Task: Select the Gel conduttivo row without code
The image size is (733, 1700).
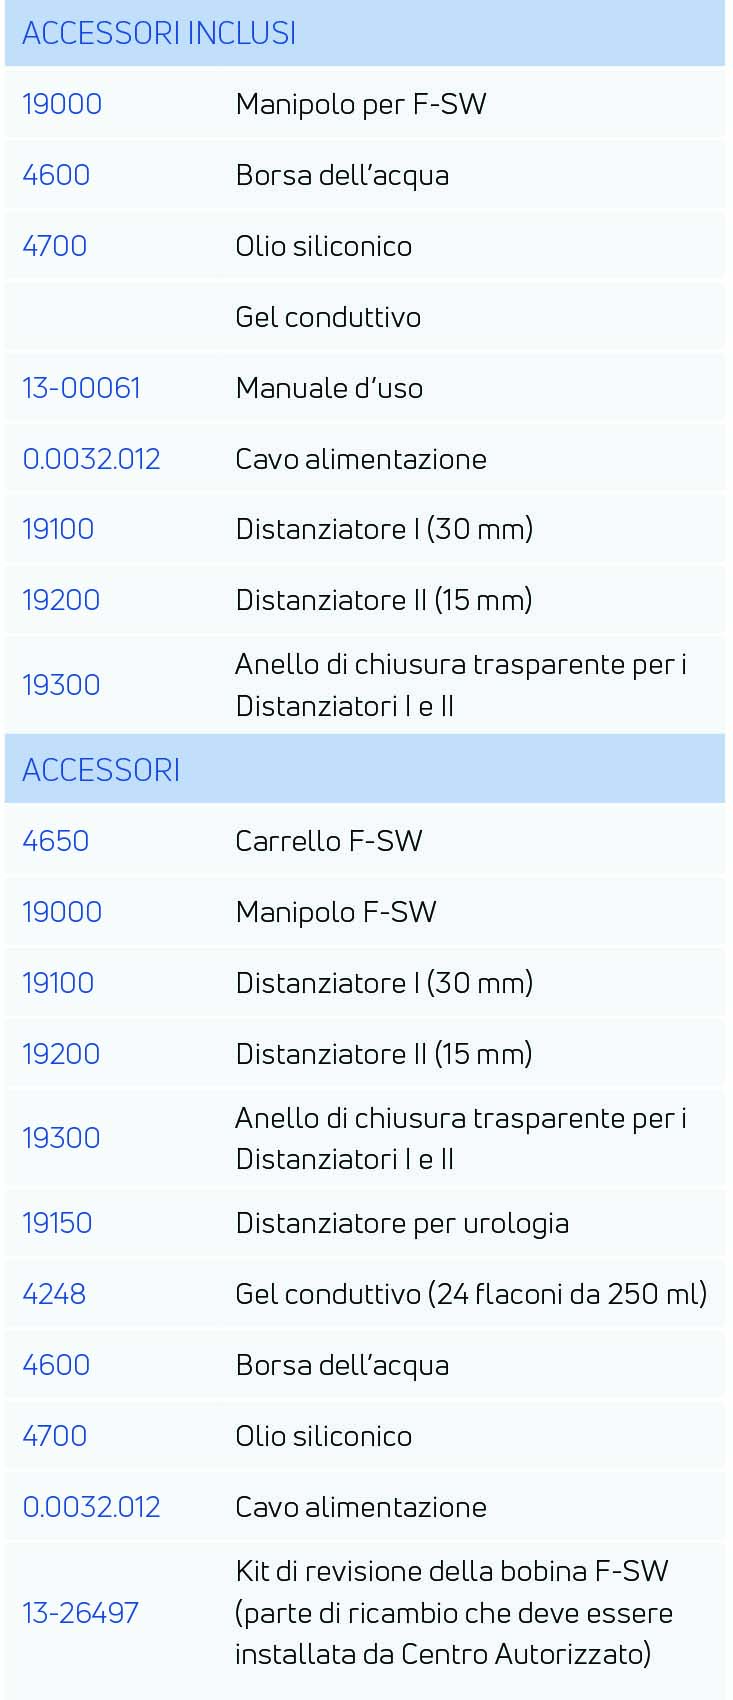Action: (x=365, y=317)
